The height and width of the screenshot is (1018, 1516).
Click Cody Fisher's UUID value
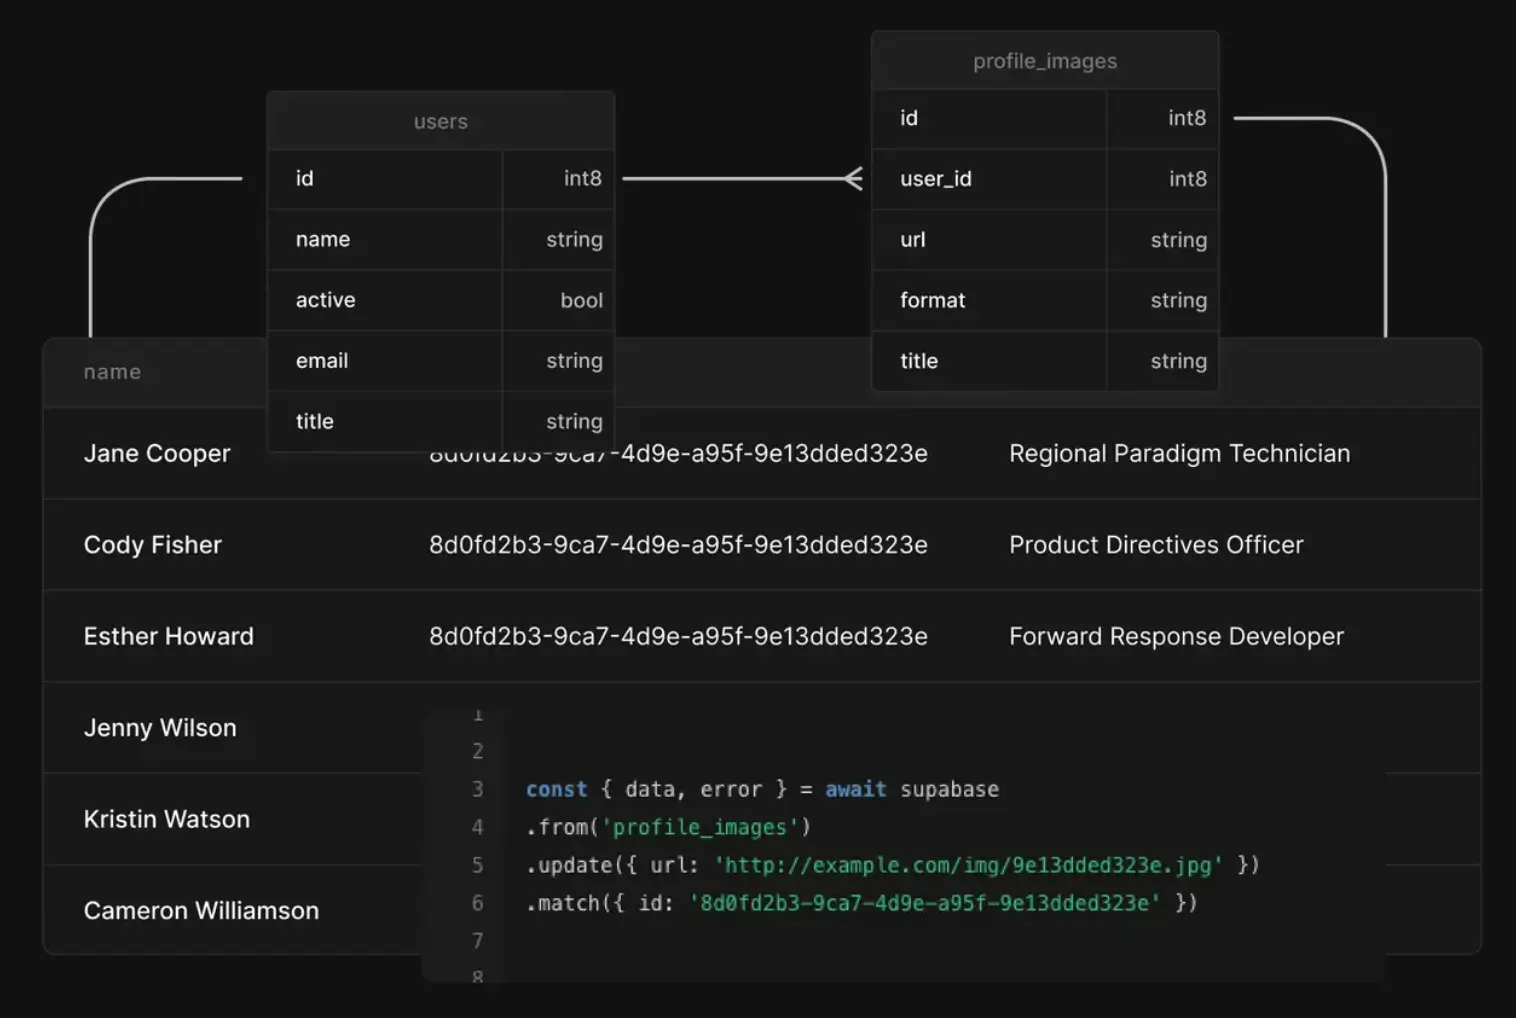tap(678, 545)
